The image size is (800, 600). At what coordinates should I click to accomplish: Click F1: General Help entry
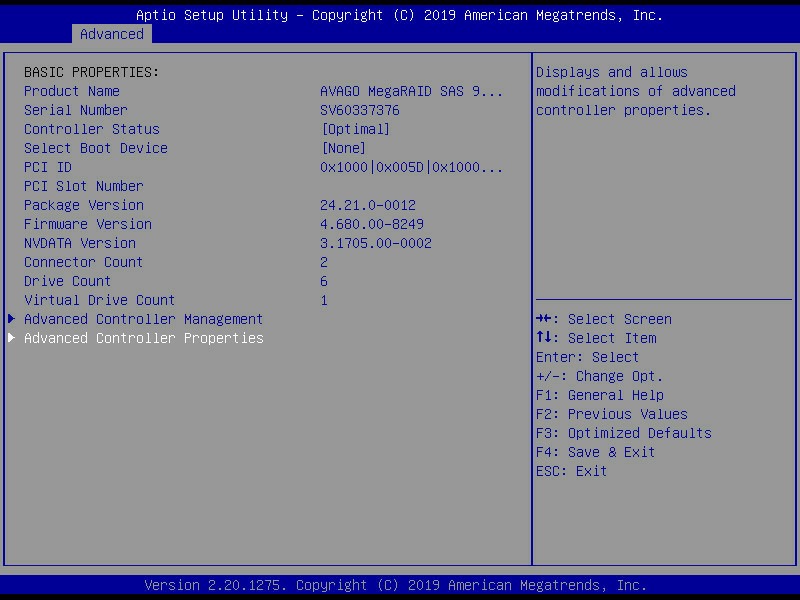tap(600, 395)
